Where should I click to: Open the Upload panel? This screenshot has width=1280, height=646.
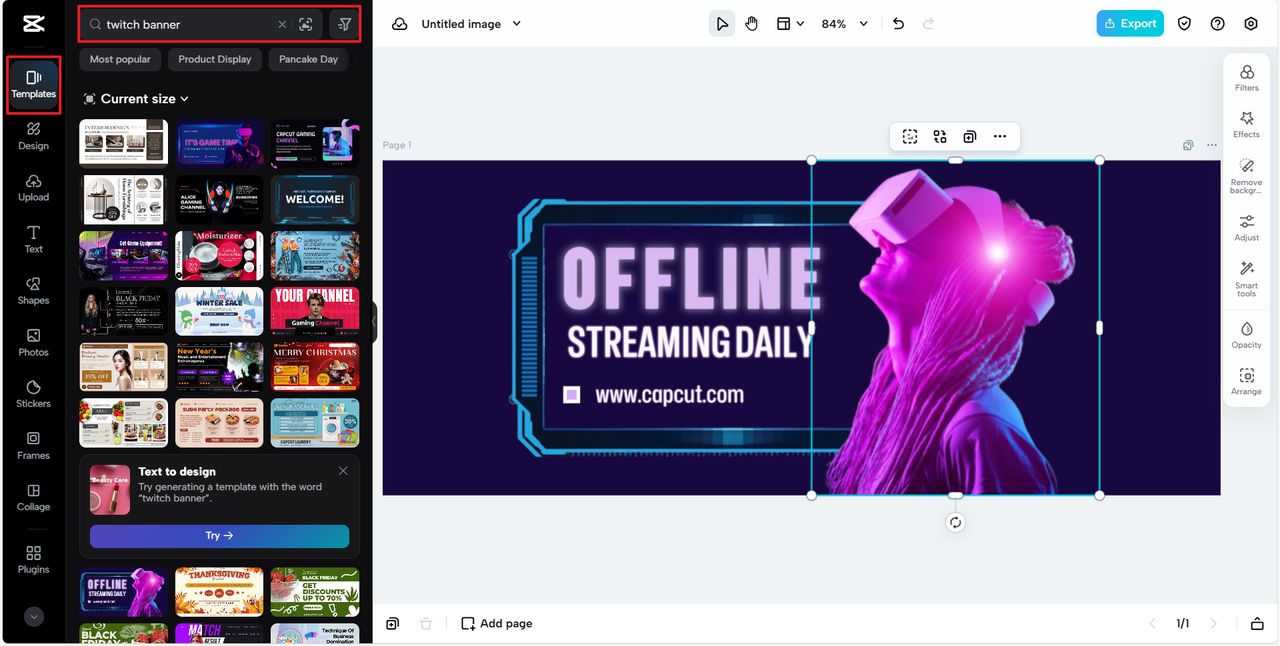tap(33, 188)
